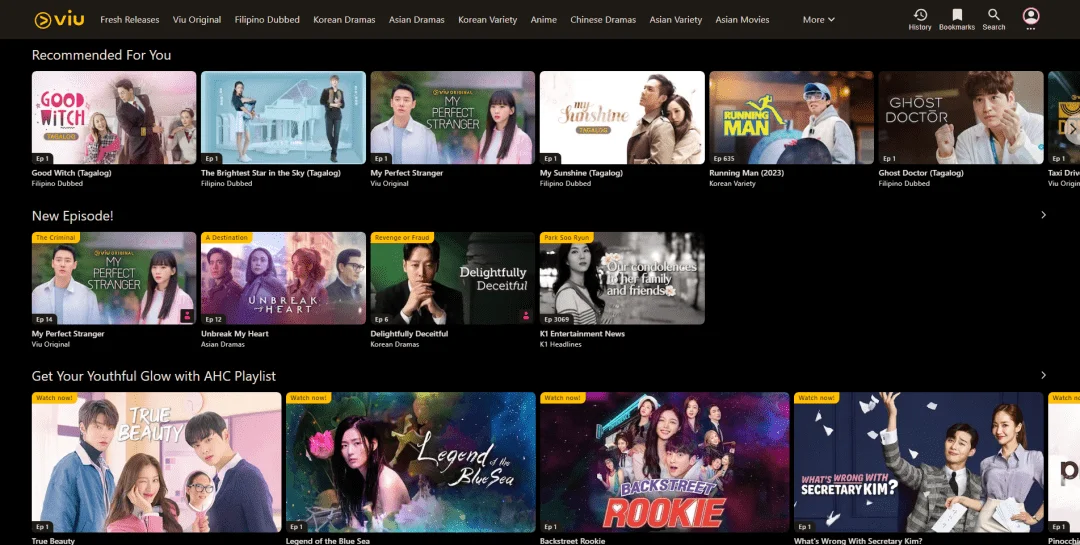Image resolution: width=1080 pixels, height=545 pixels.
Task: Click the Unbreak My Heart title link
Action: click(235, 333)
